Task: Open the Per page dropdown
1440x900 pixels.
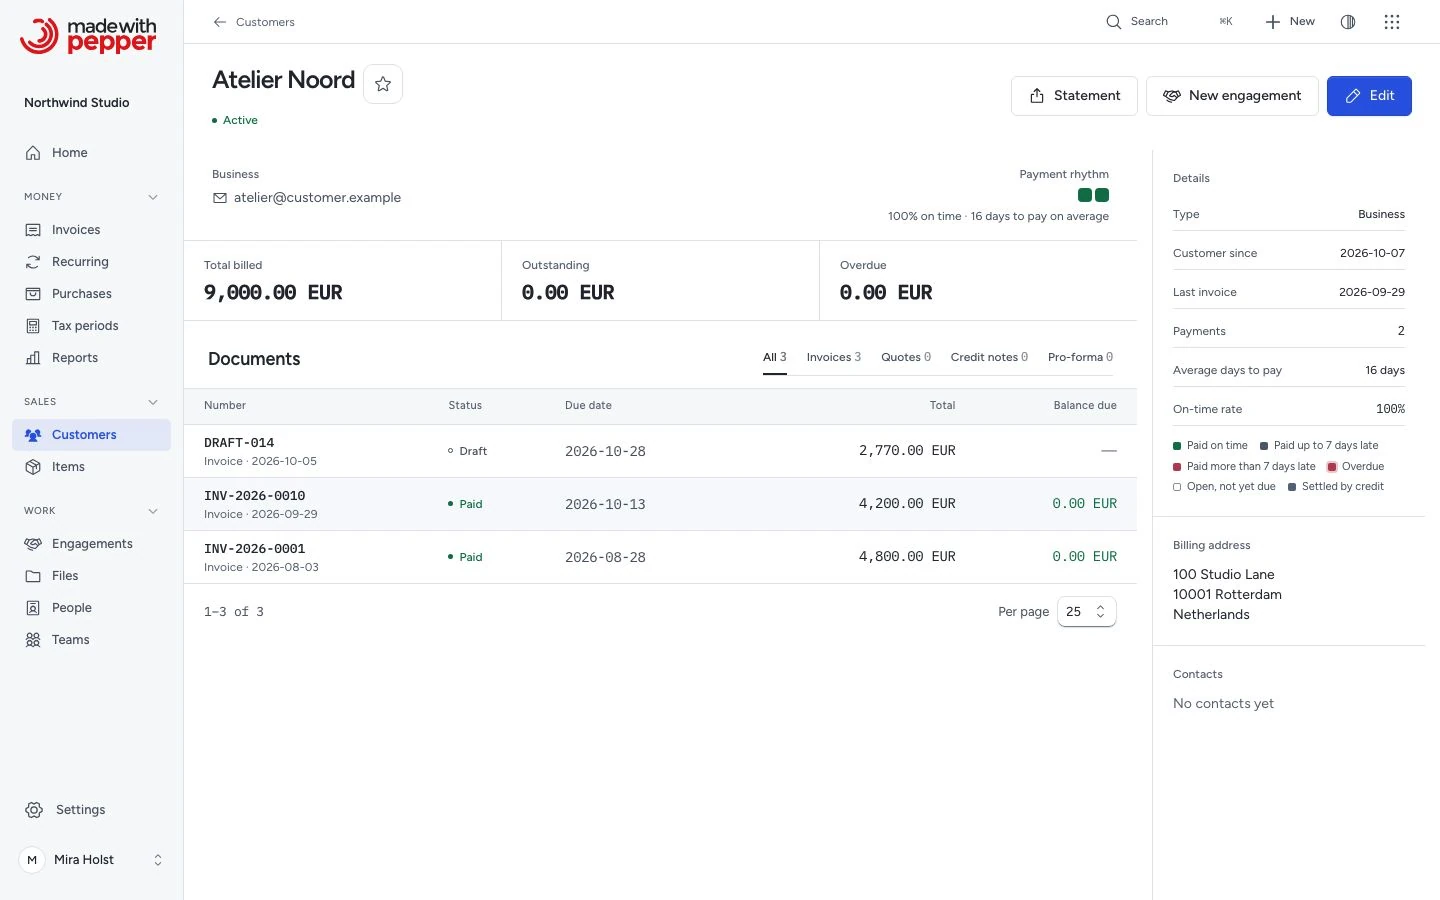Action: pyautogui.click(x=1086, y=612)
